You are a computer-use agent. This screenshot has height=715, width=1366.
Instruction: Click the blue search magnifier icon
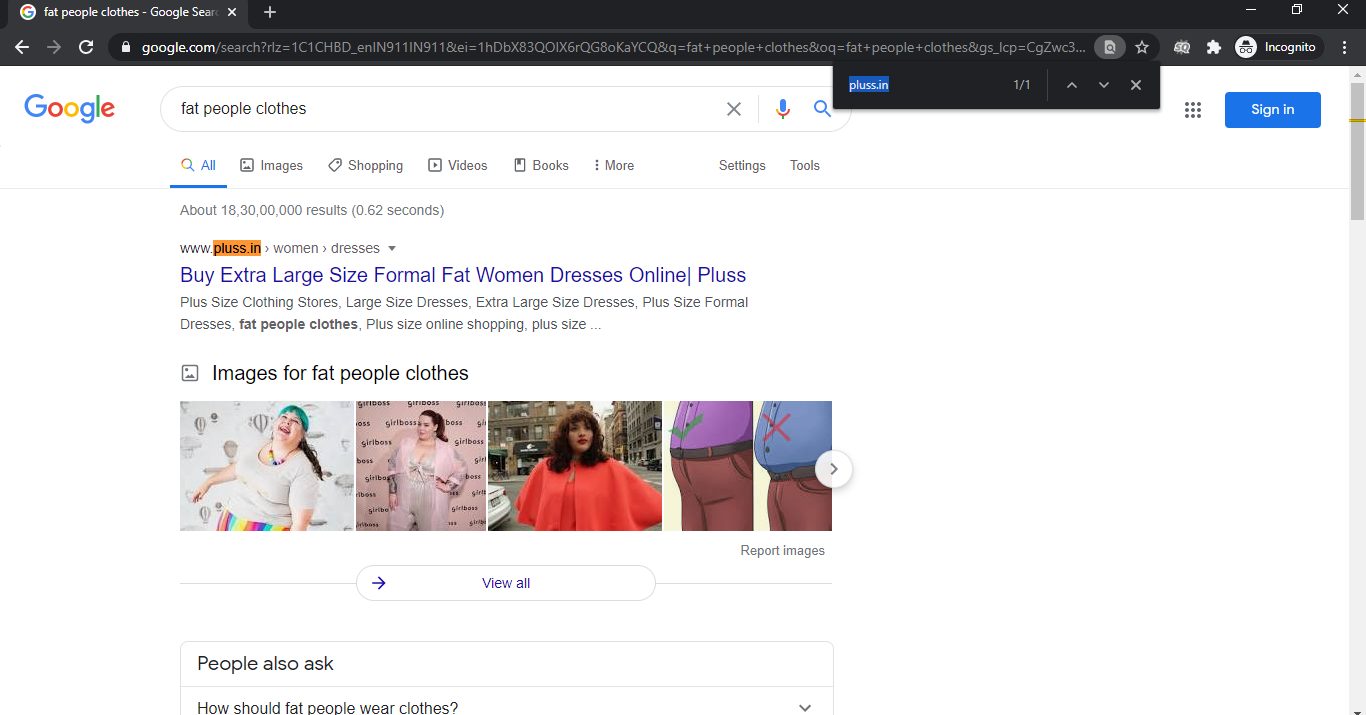(x=822, y=109)
